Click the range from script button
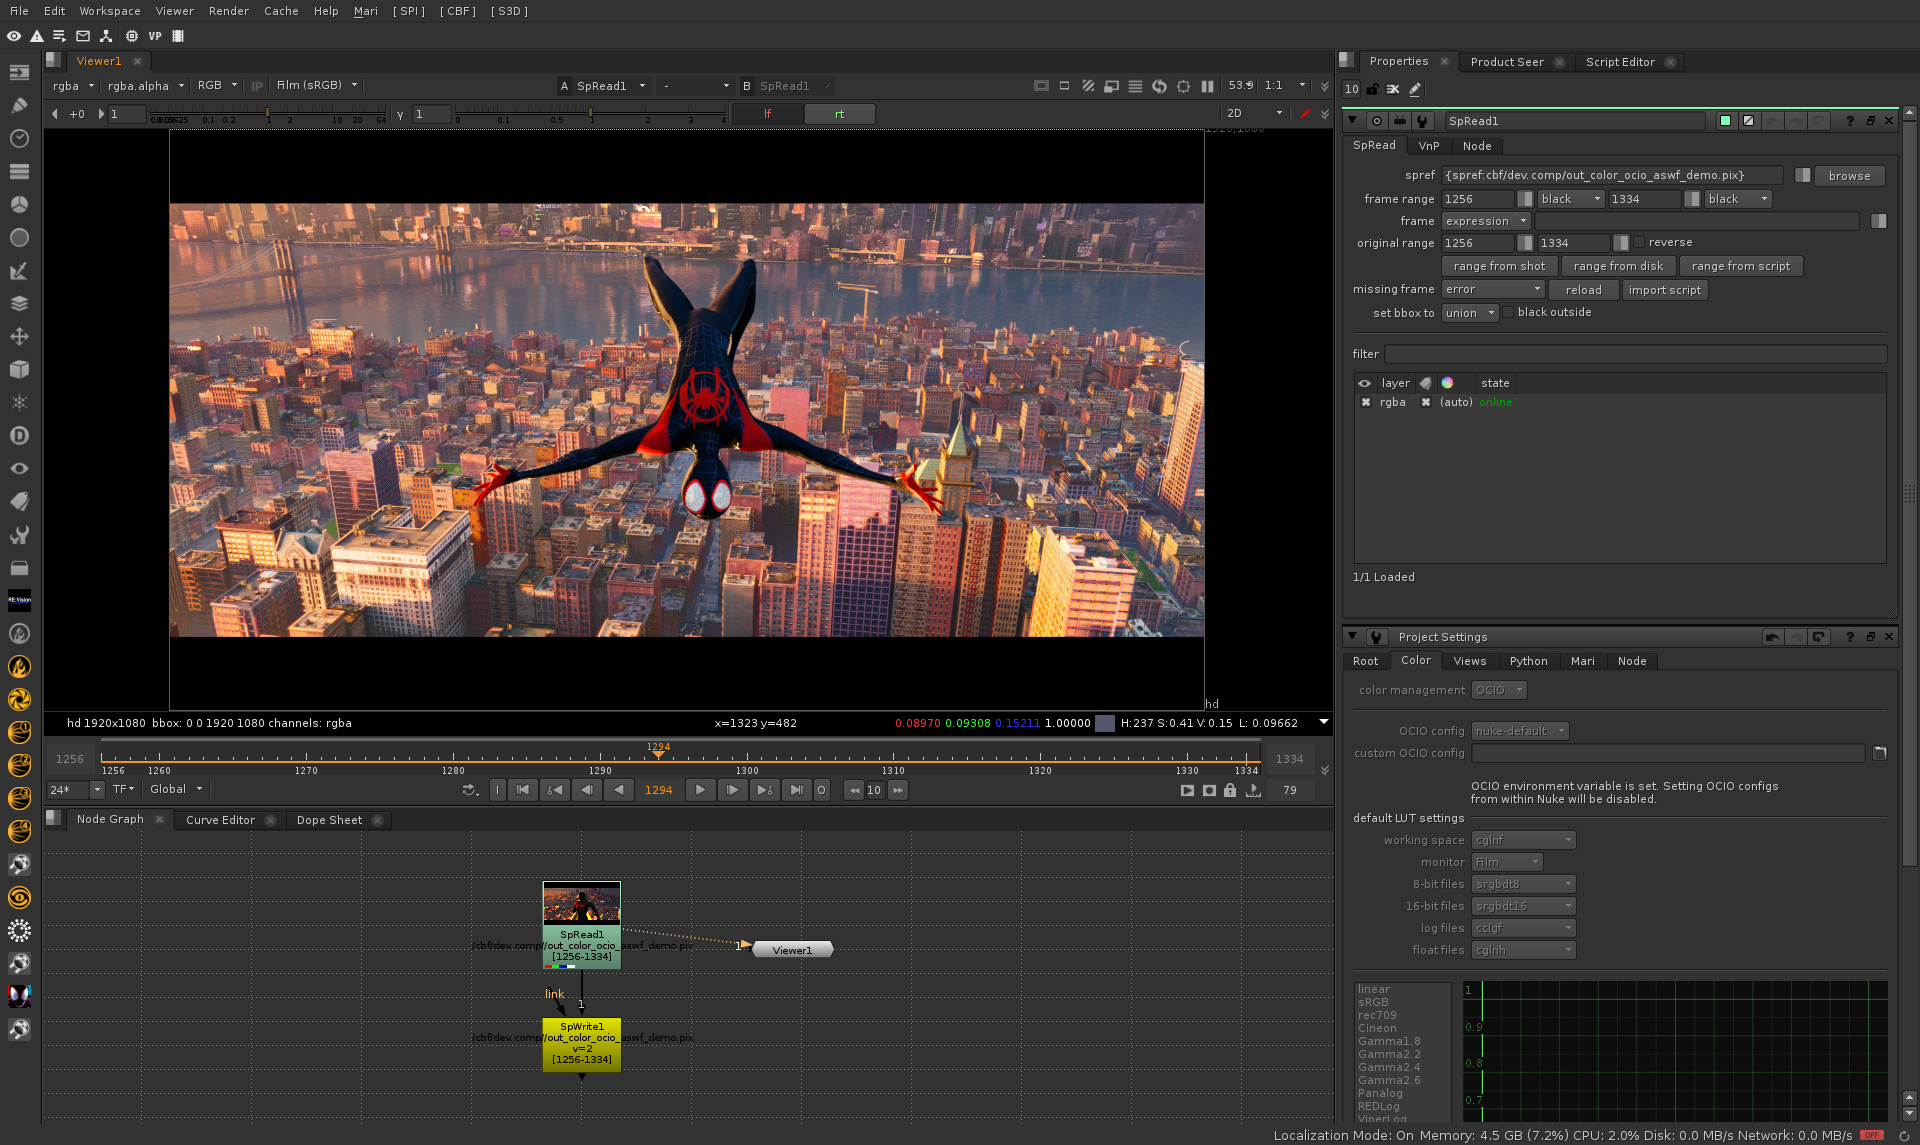The image size is (1920, 1145). 1741,266
